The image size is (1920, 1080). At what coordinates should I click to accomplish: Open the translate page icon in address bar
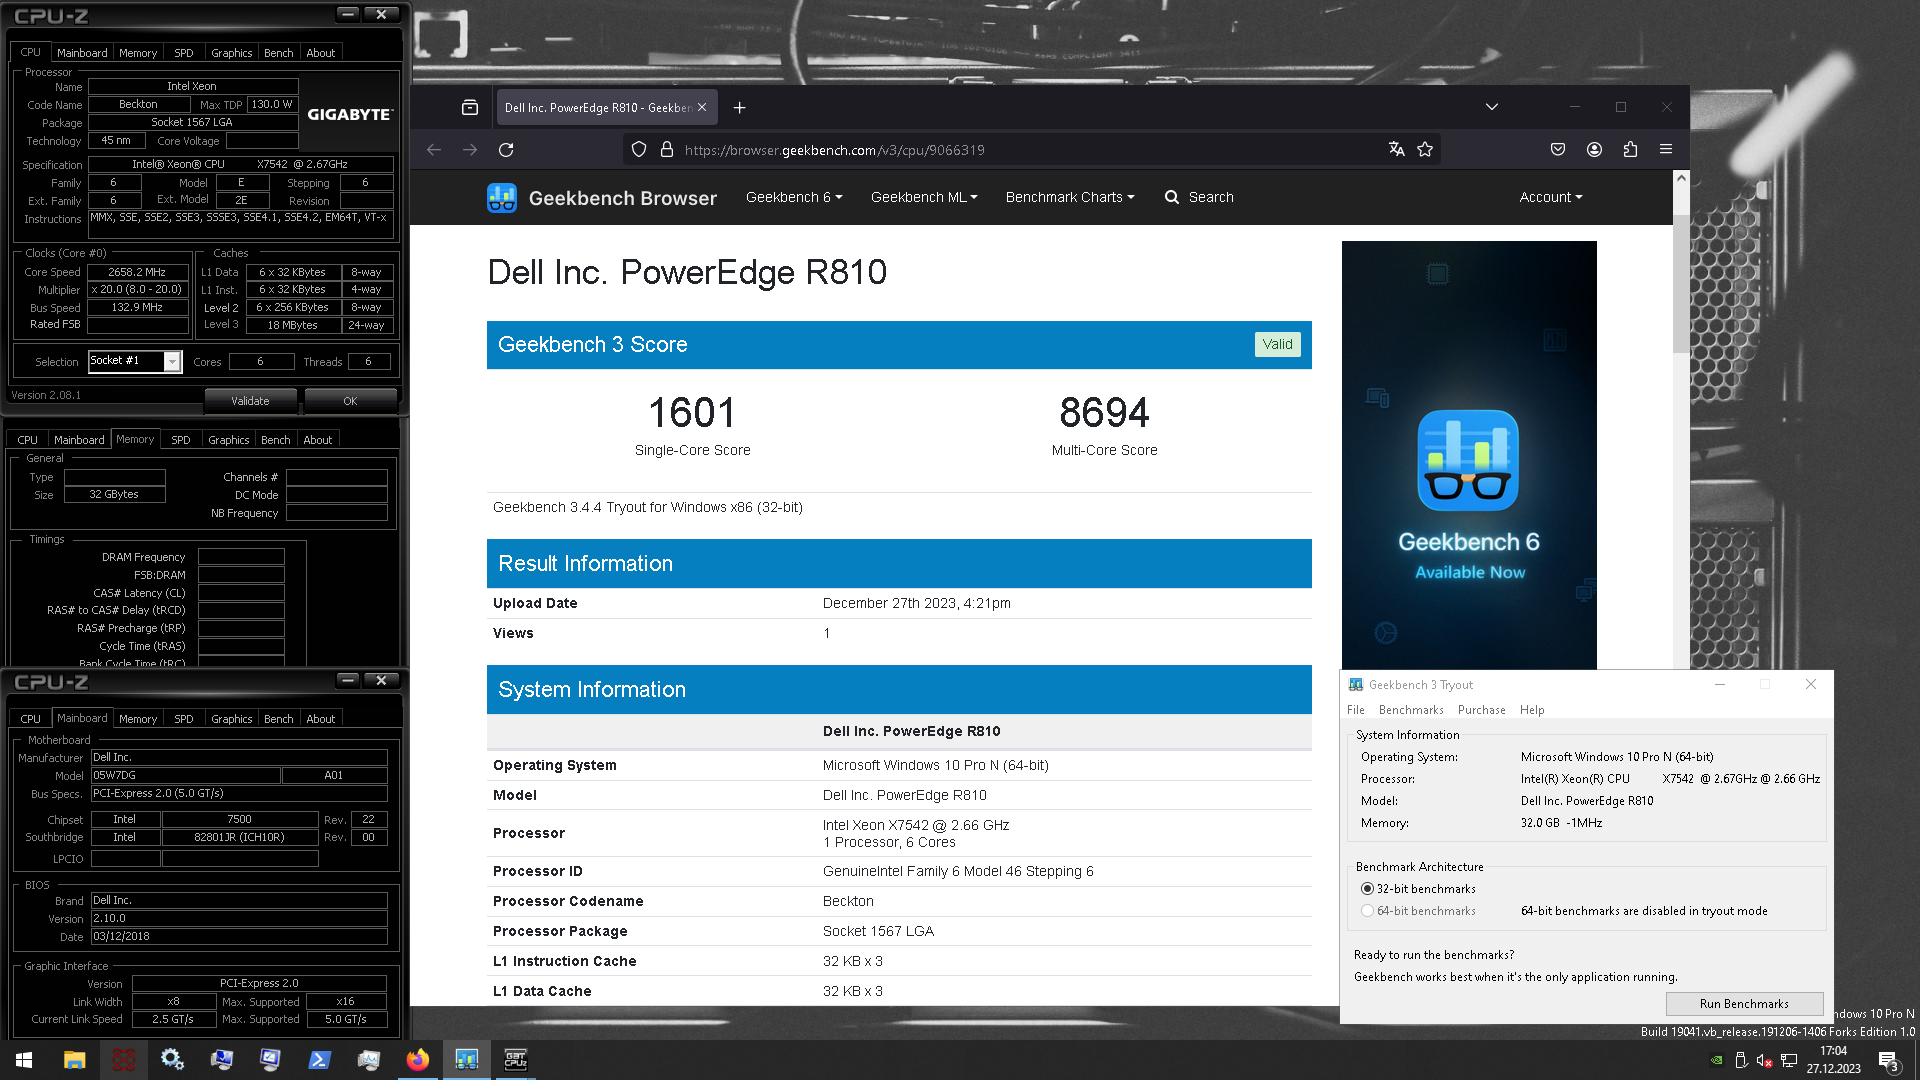click(1397, 150)
